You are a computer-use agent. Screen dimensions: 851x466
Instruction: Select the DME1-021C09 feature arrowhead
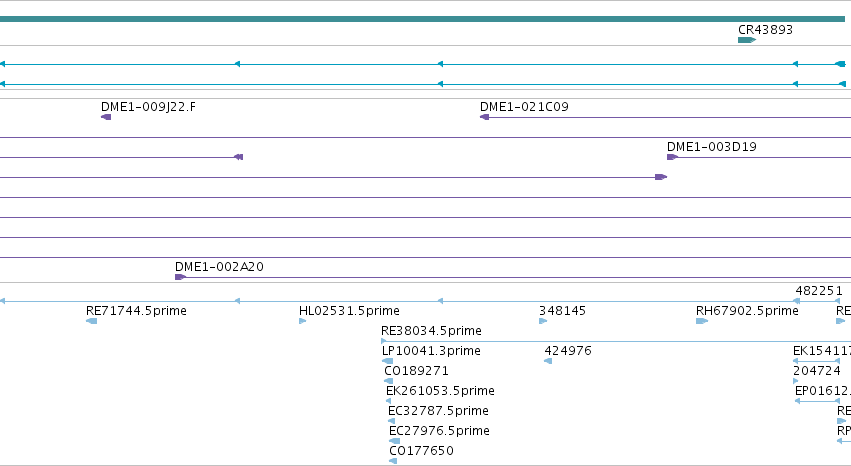[485, 117]
